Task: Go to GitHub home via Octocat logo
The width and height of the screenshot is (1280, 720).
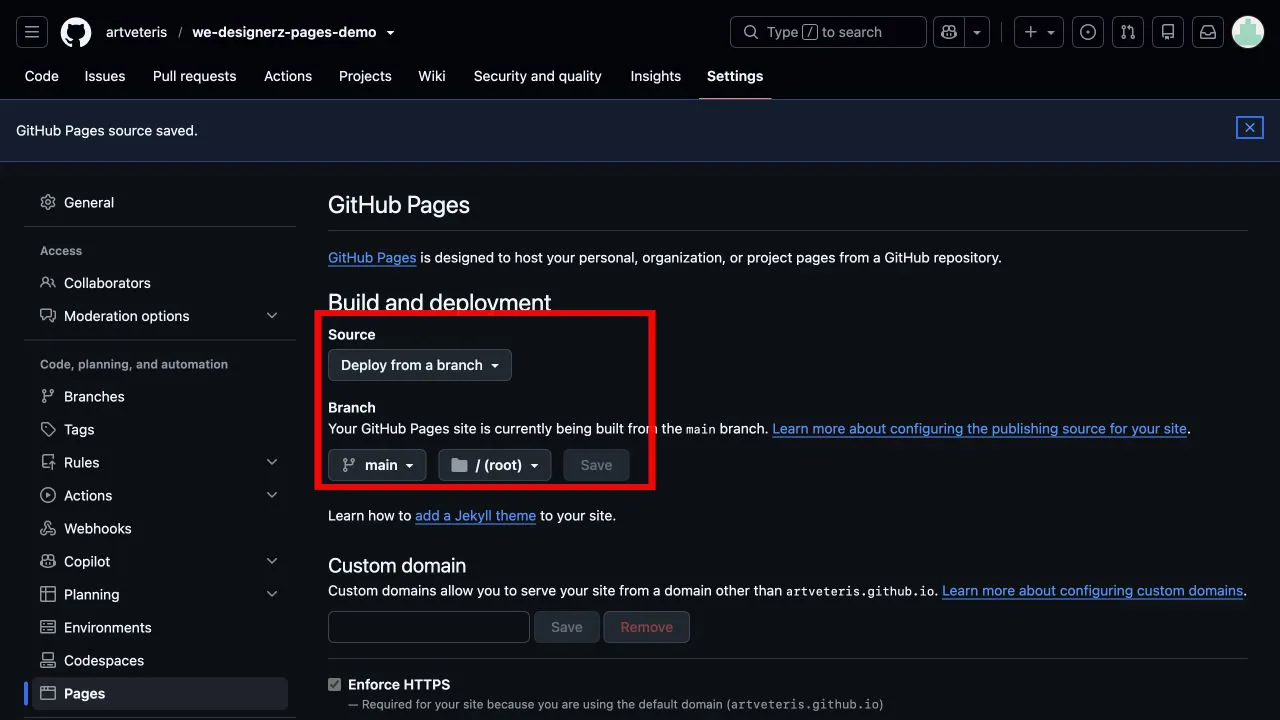Action: coord(76,32)
